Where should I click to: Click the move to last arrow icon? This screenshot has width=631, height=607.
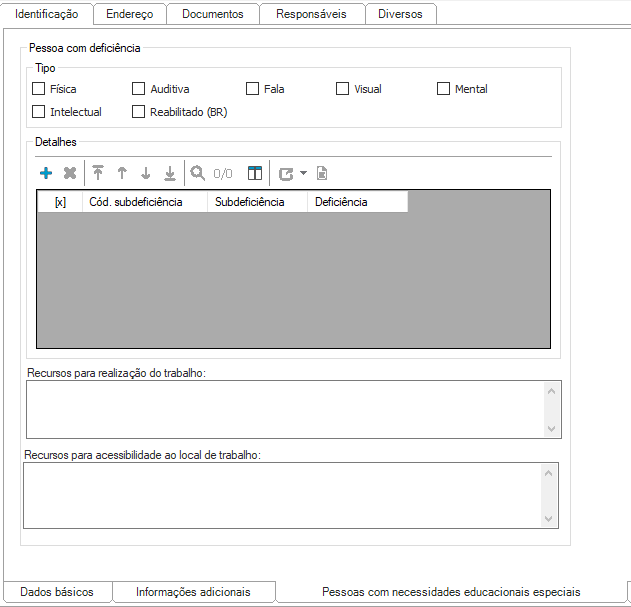click(170, 173)
